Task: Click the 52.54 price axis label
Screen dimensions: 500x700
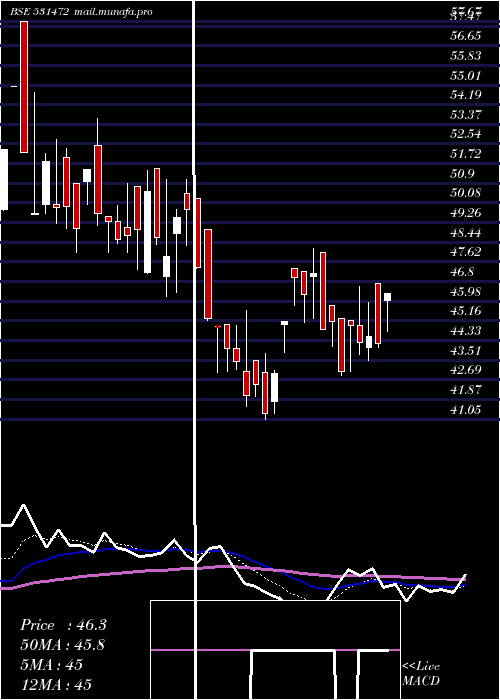Action: (466, 134)
